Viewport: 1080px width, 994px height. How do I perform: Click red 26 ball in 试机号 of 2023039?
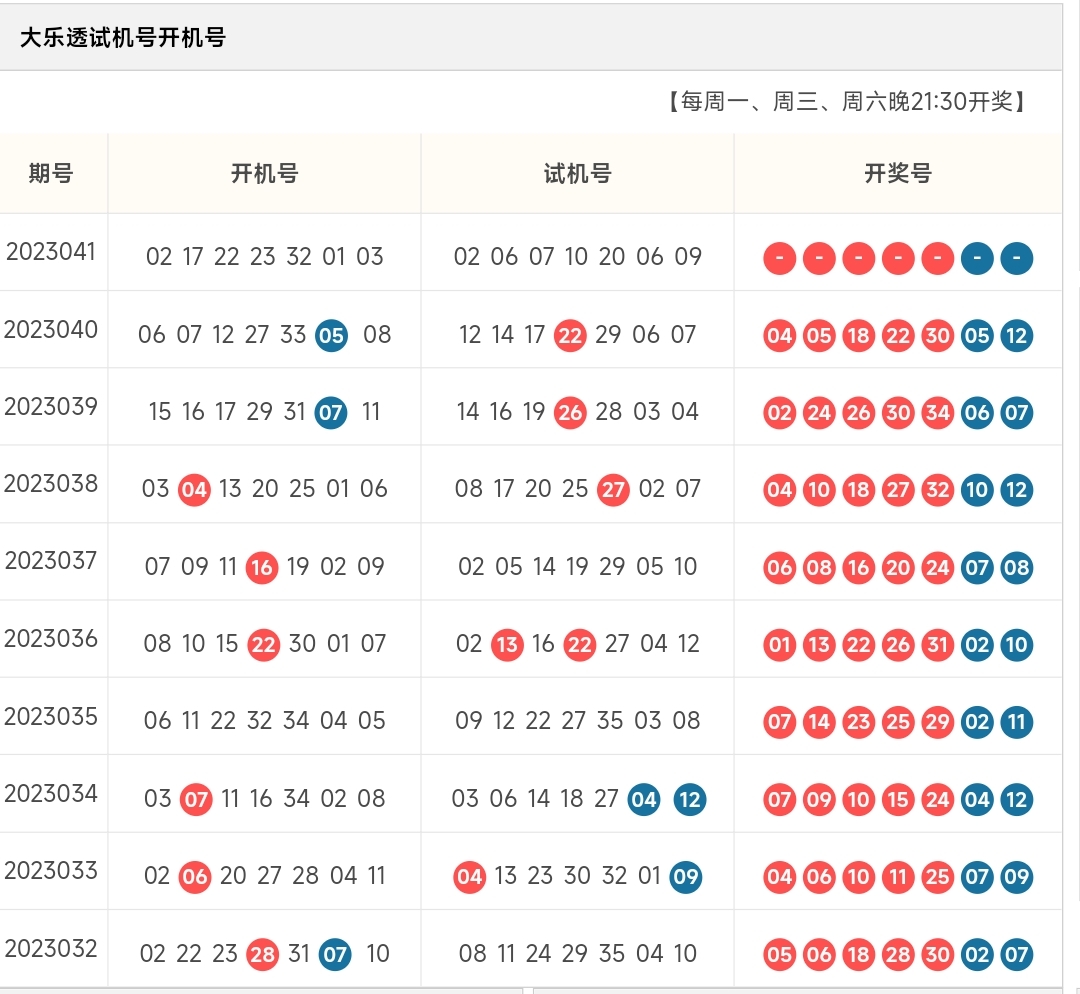tap(570, 413)
